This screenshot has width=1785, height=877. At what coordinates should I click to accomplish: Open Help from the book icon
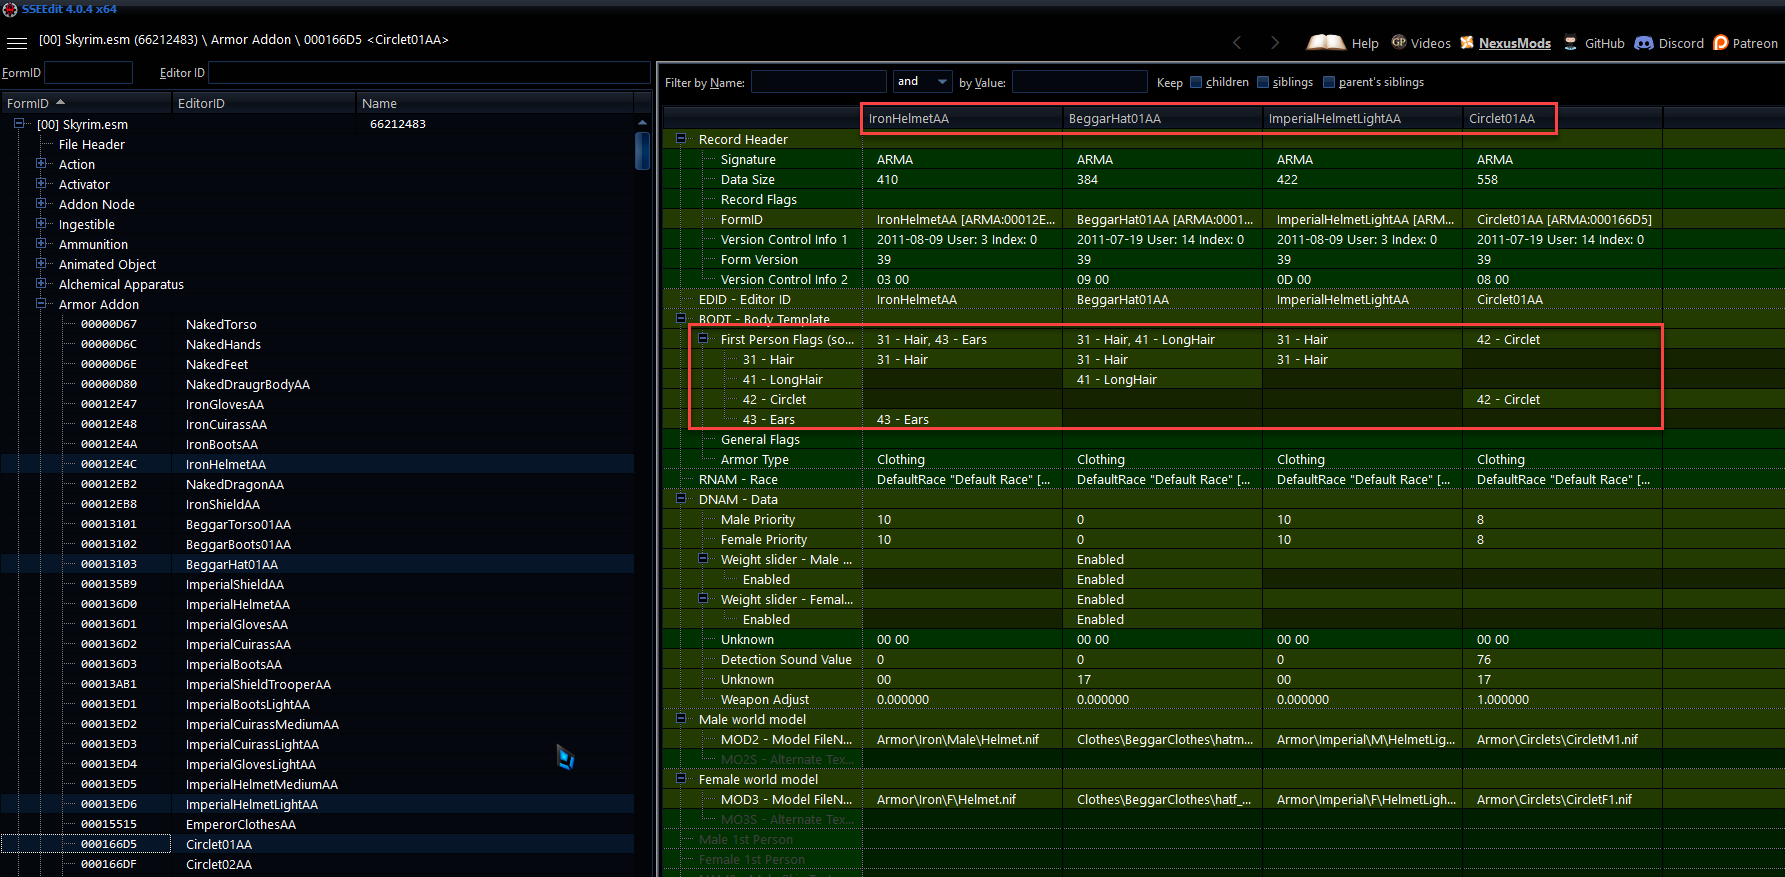coord(1342,43)
